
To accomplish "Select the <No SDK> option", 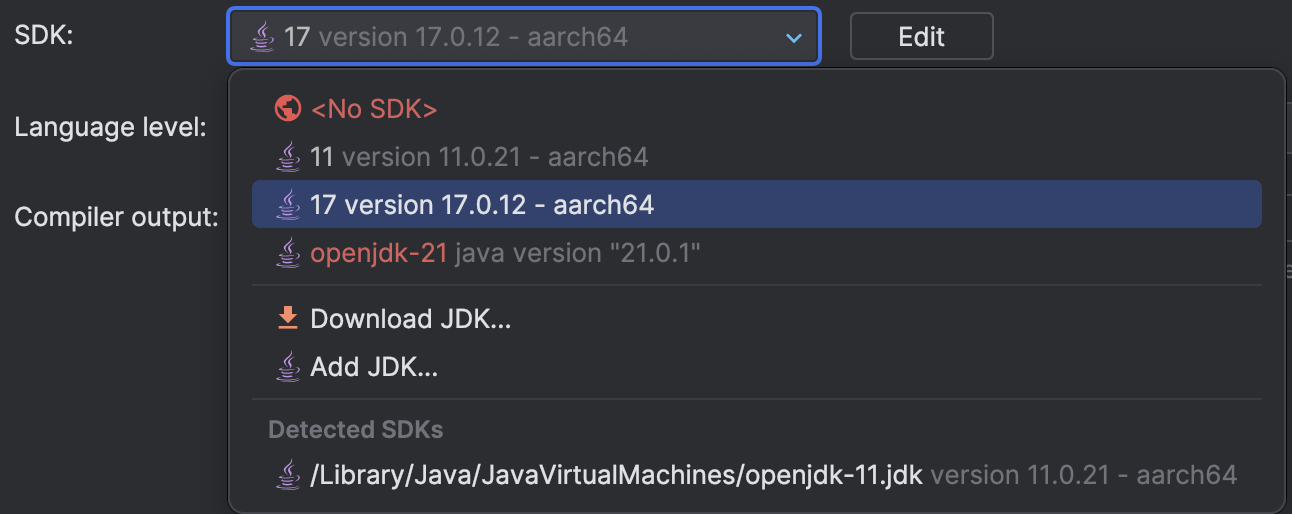I will point(757,109).
